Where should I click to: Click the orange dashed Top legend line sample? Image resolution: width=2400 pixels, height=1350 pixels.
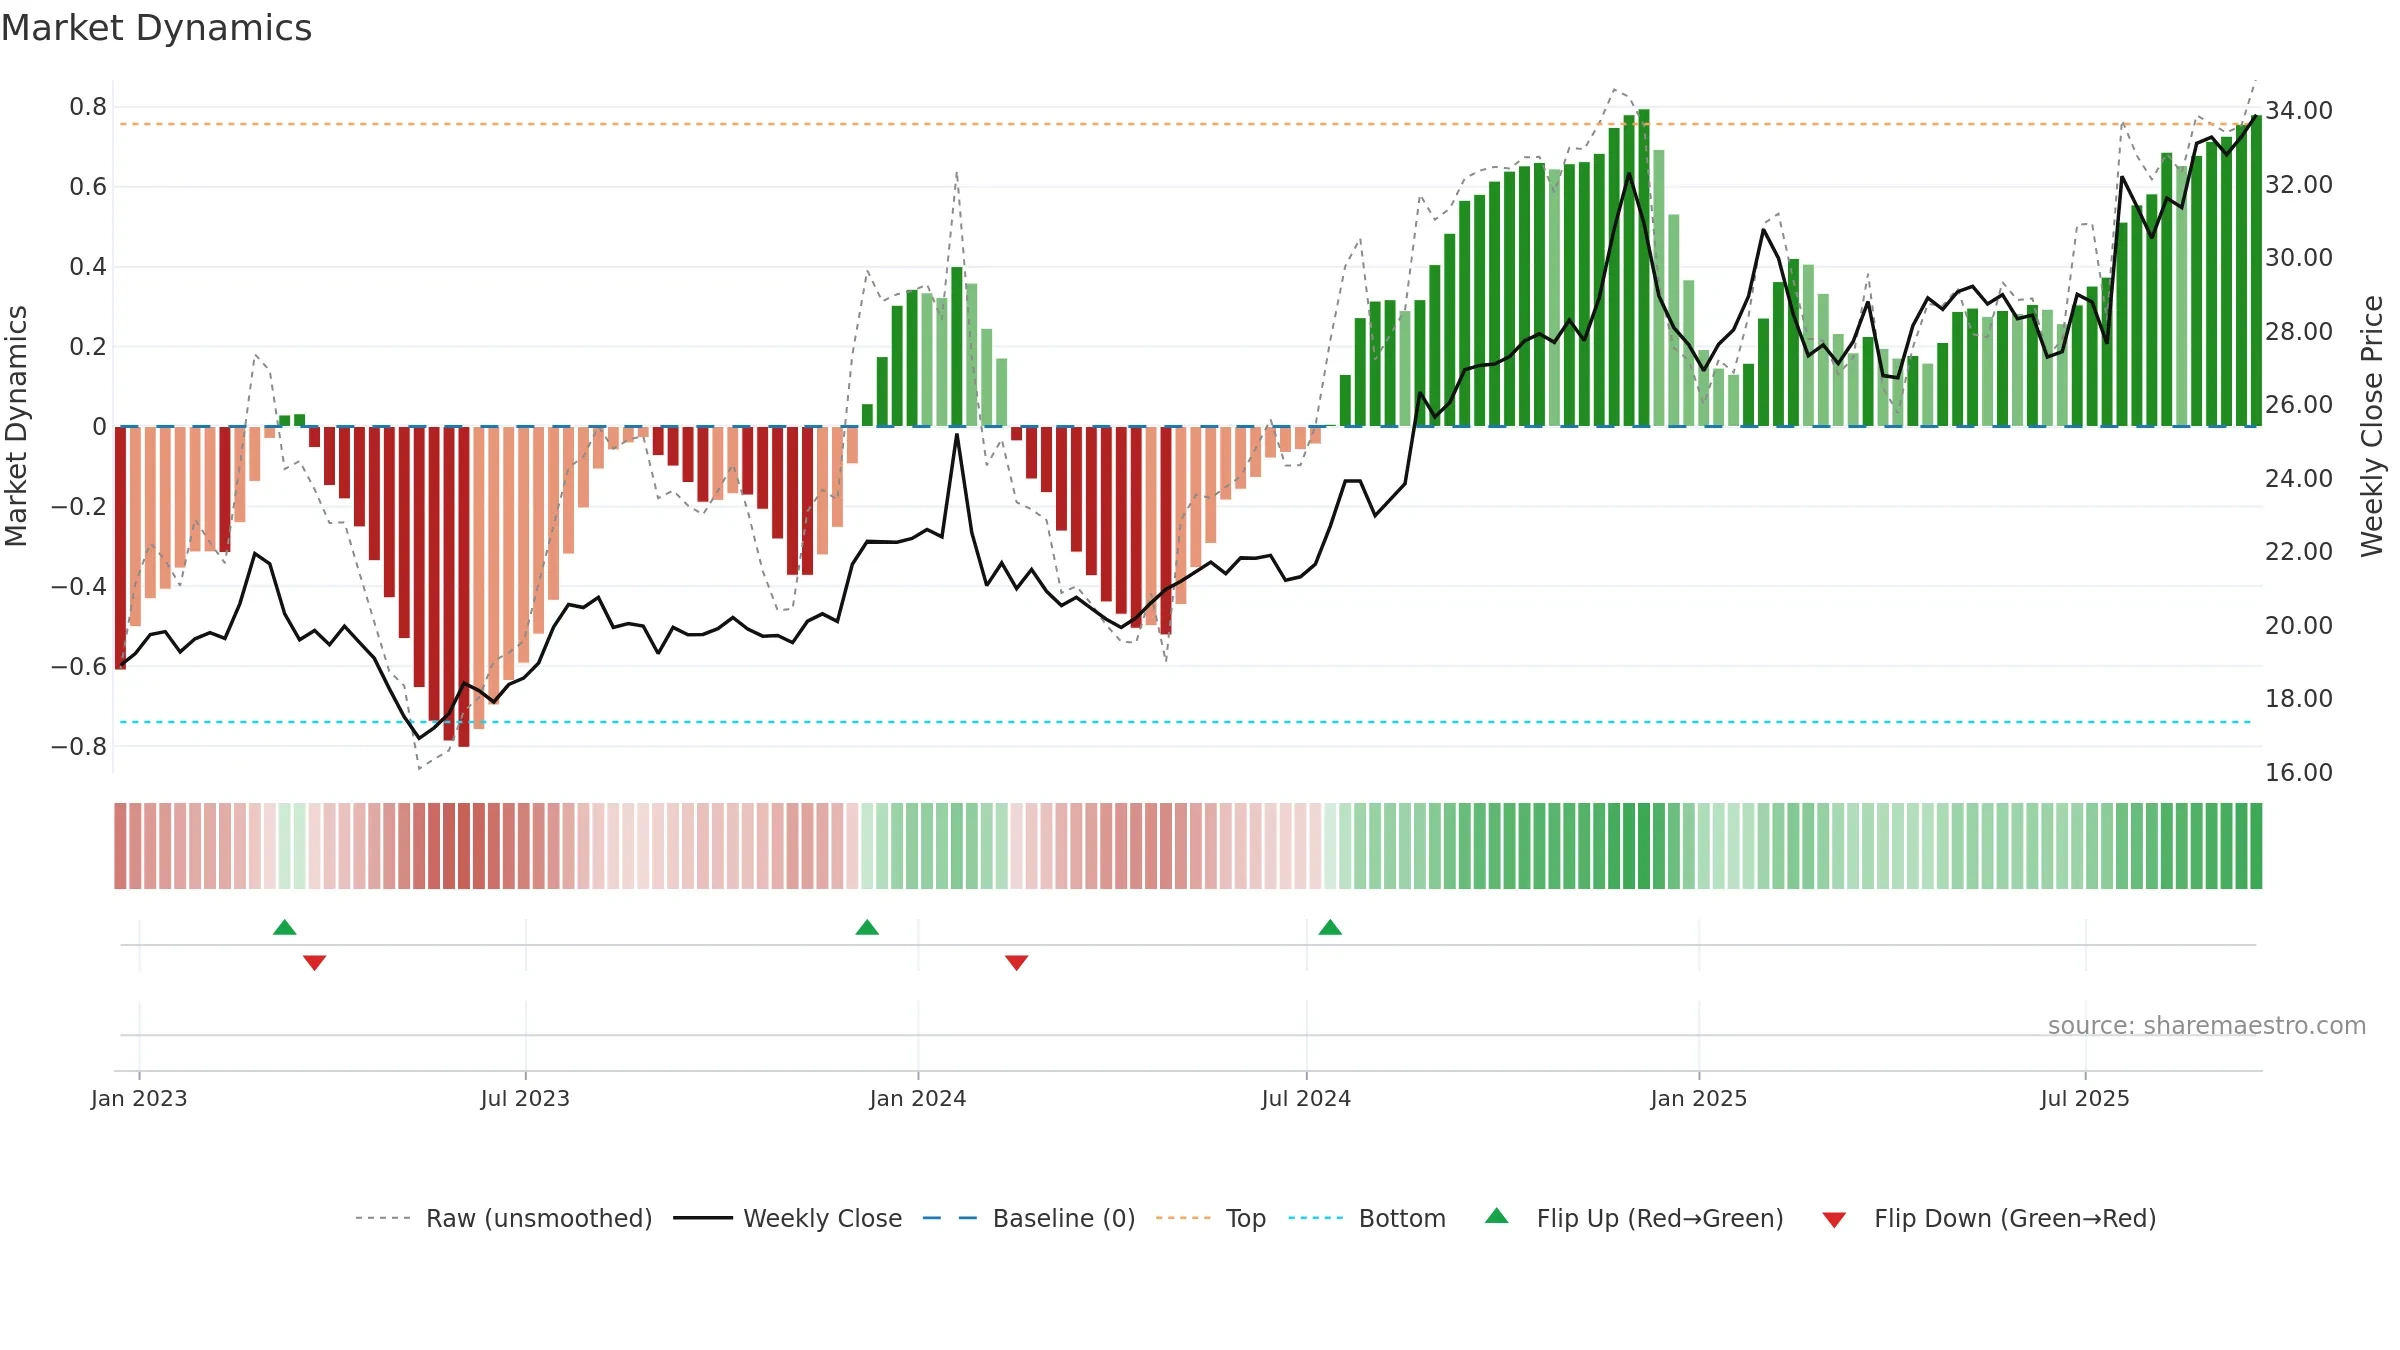pyautogui.click(x=1183, y=1218)
